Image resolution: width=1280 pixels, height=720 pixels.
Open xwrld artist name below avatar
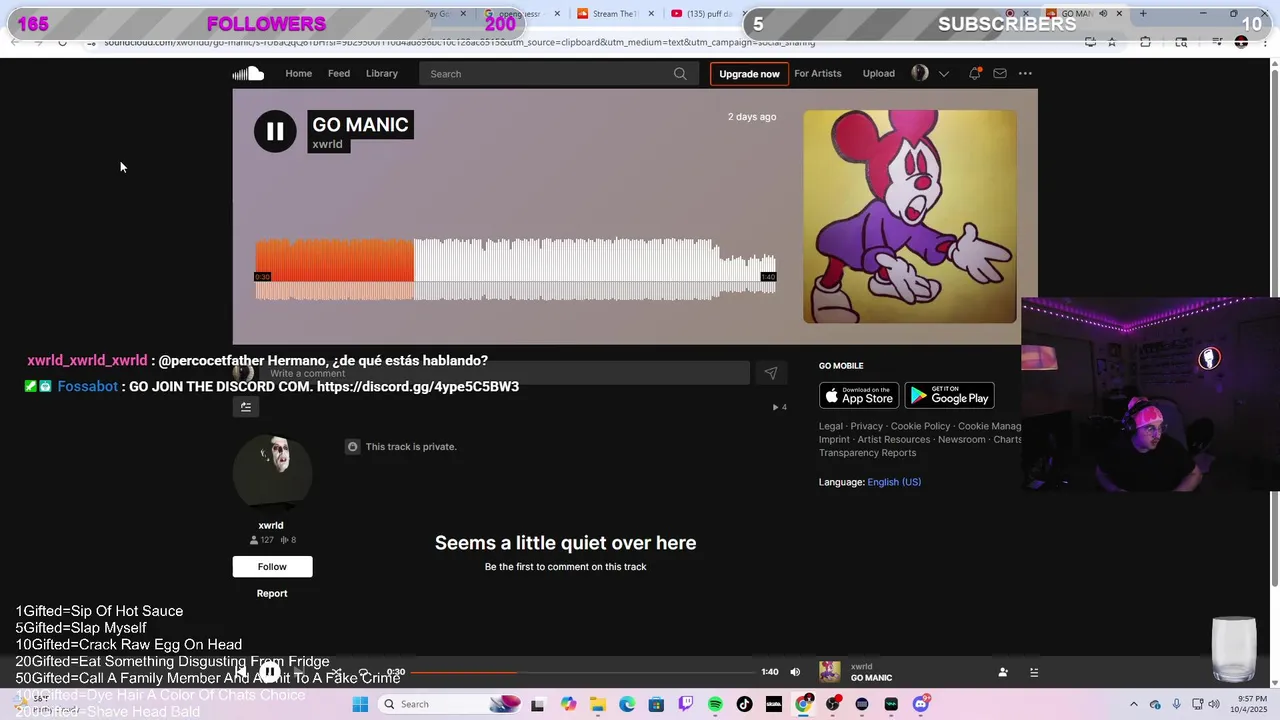click(x=271, y=525)
